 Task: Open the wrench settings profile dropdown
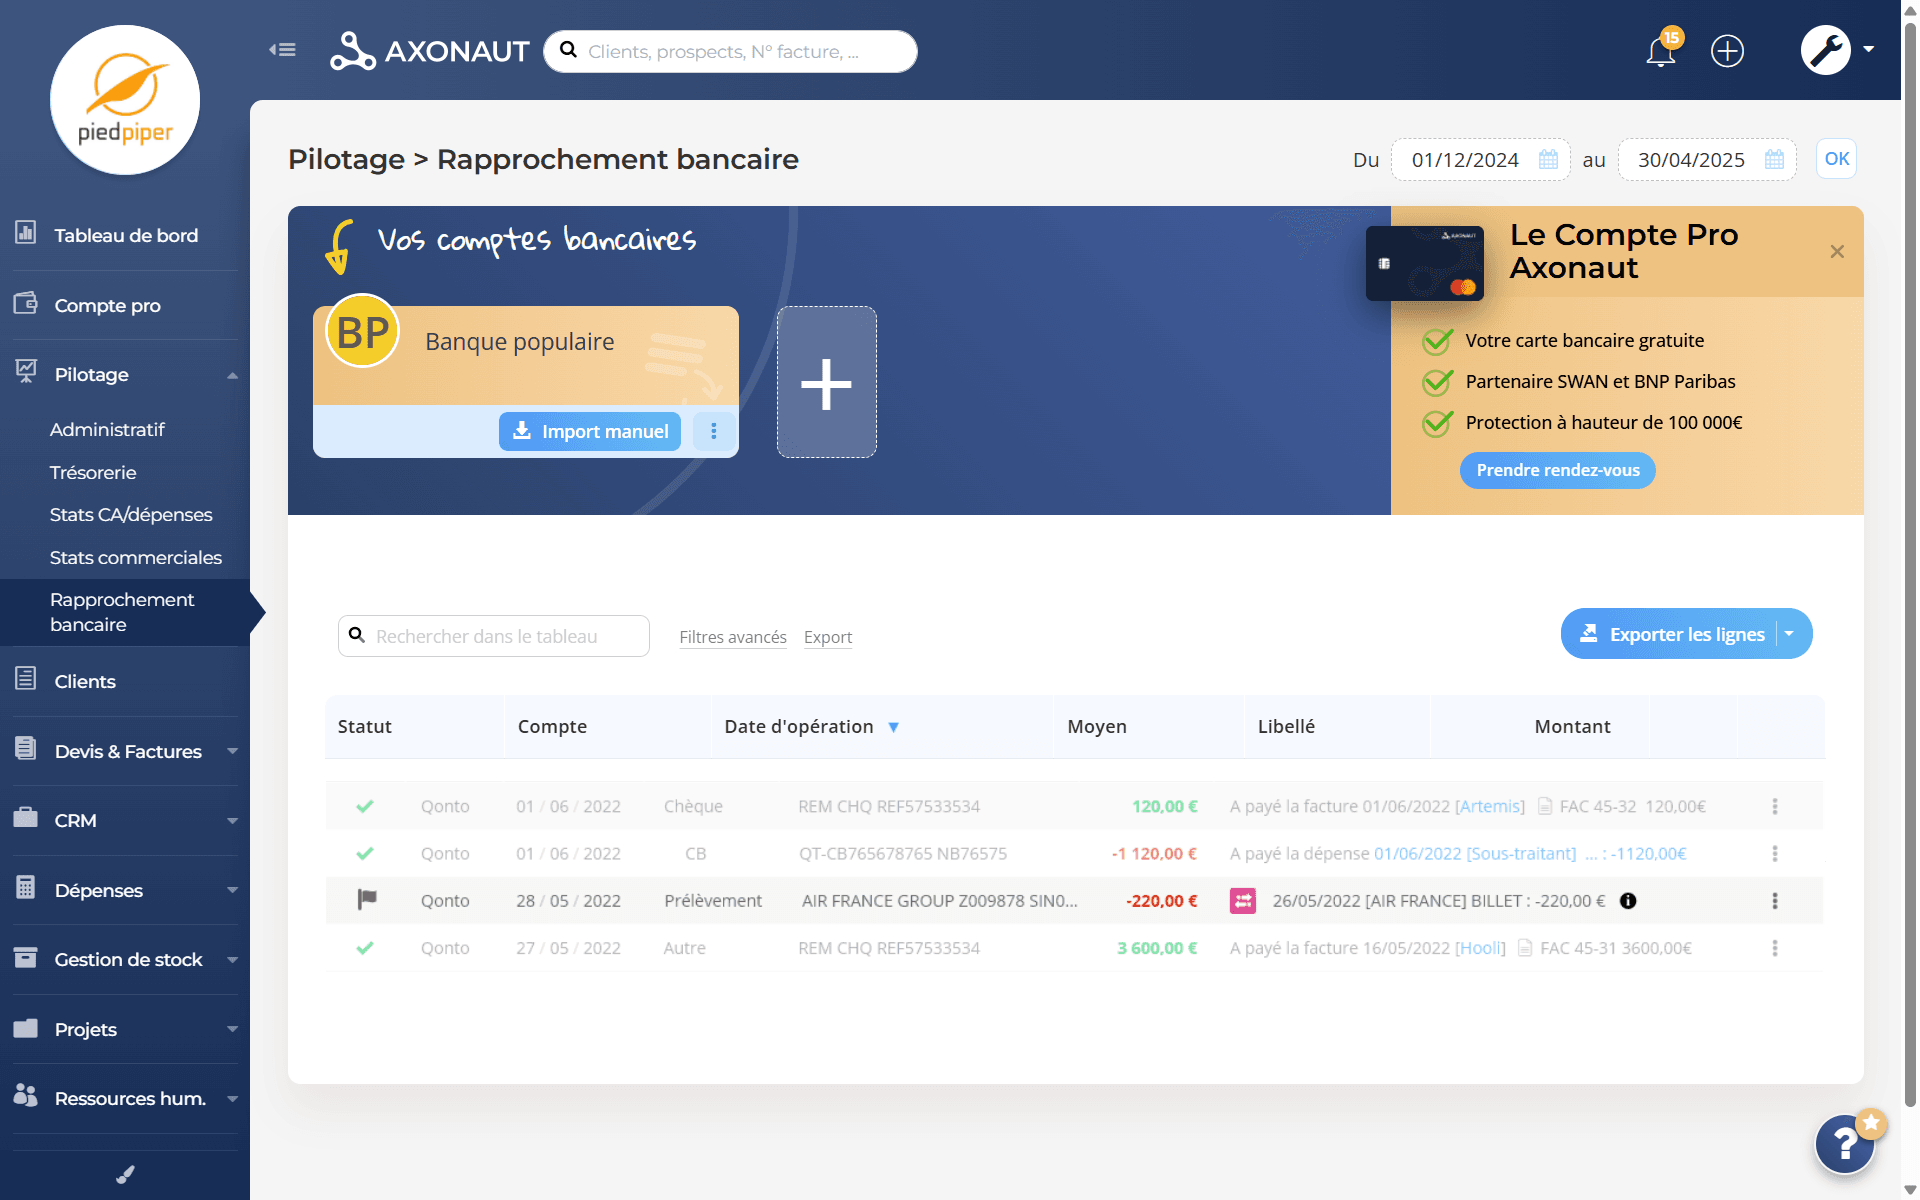pyautogui.click(x=1837, y=50)
